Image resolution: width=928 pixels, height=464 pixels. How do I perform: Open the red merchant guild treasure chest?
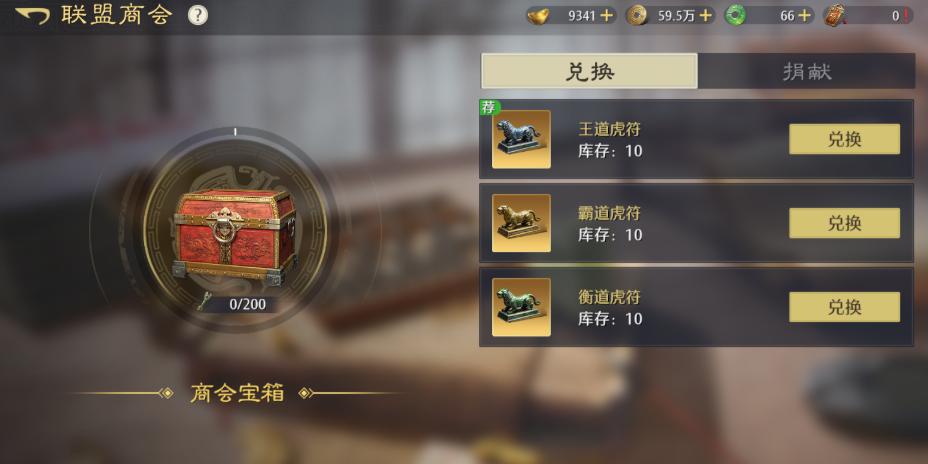pos(235,236)
